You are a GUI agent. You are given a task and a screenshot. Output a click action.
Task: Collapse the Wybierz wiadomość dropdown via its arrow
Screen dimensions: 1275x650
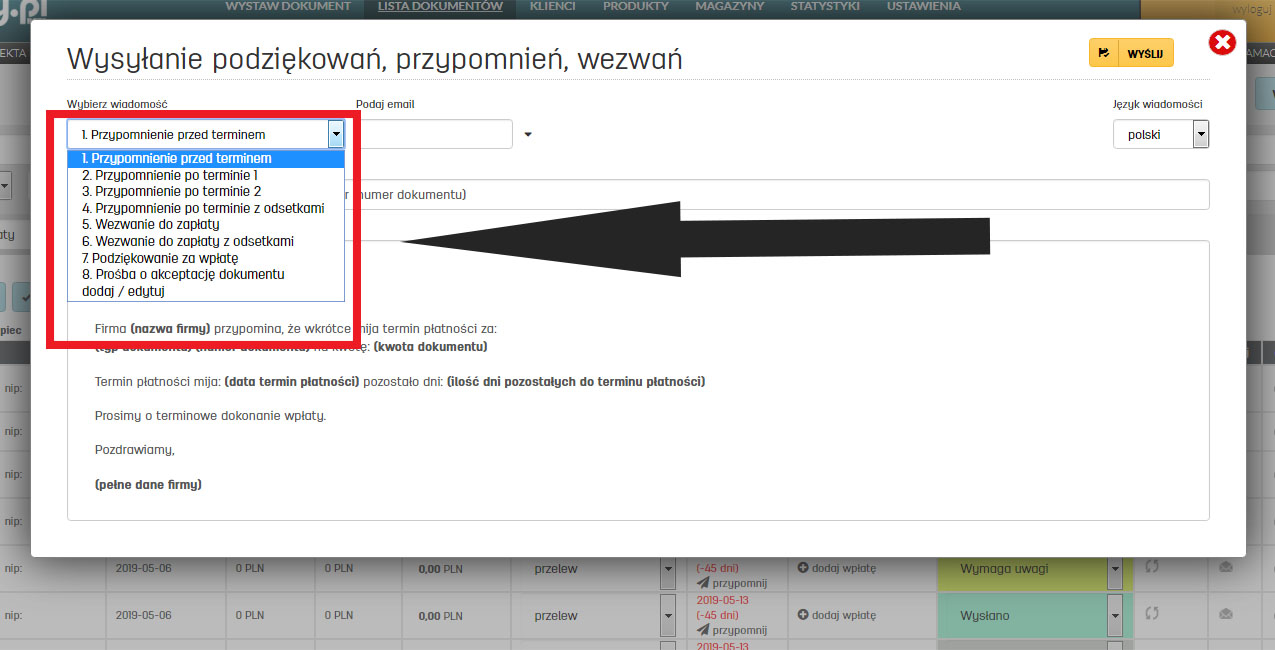pyautogui.click(x=336, y=134)
